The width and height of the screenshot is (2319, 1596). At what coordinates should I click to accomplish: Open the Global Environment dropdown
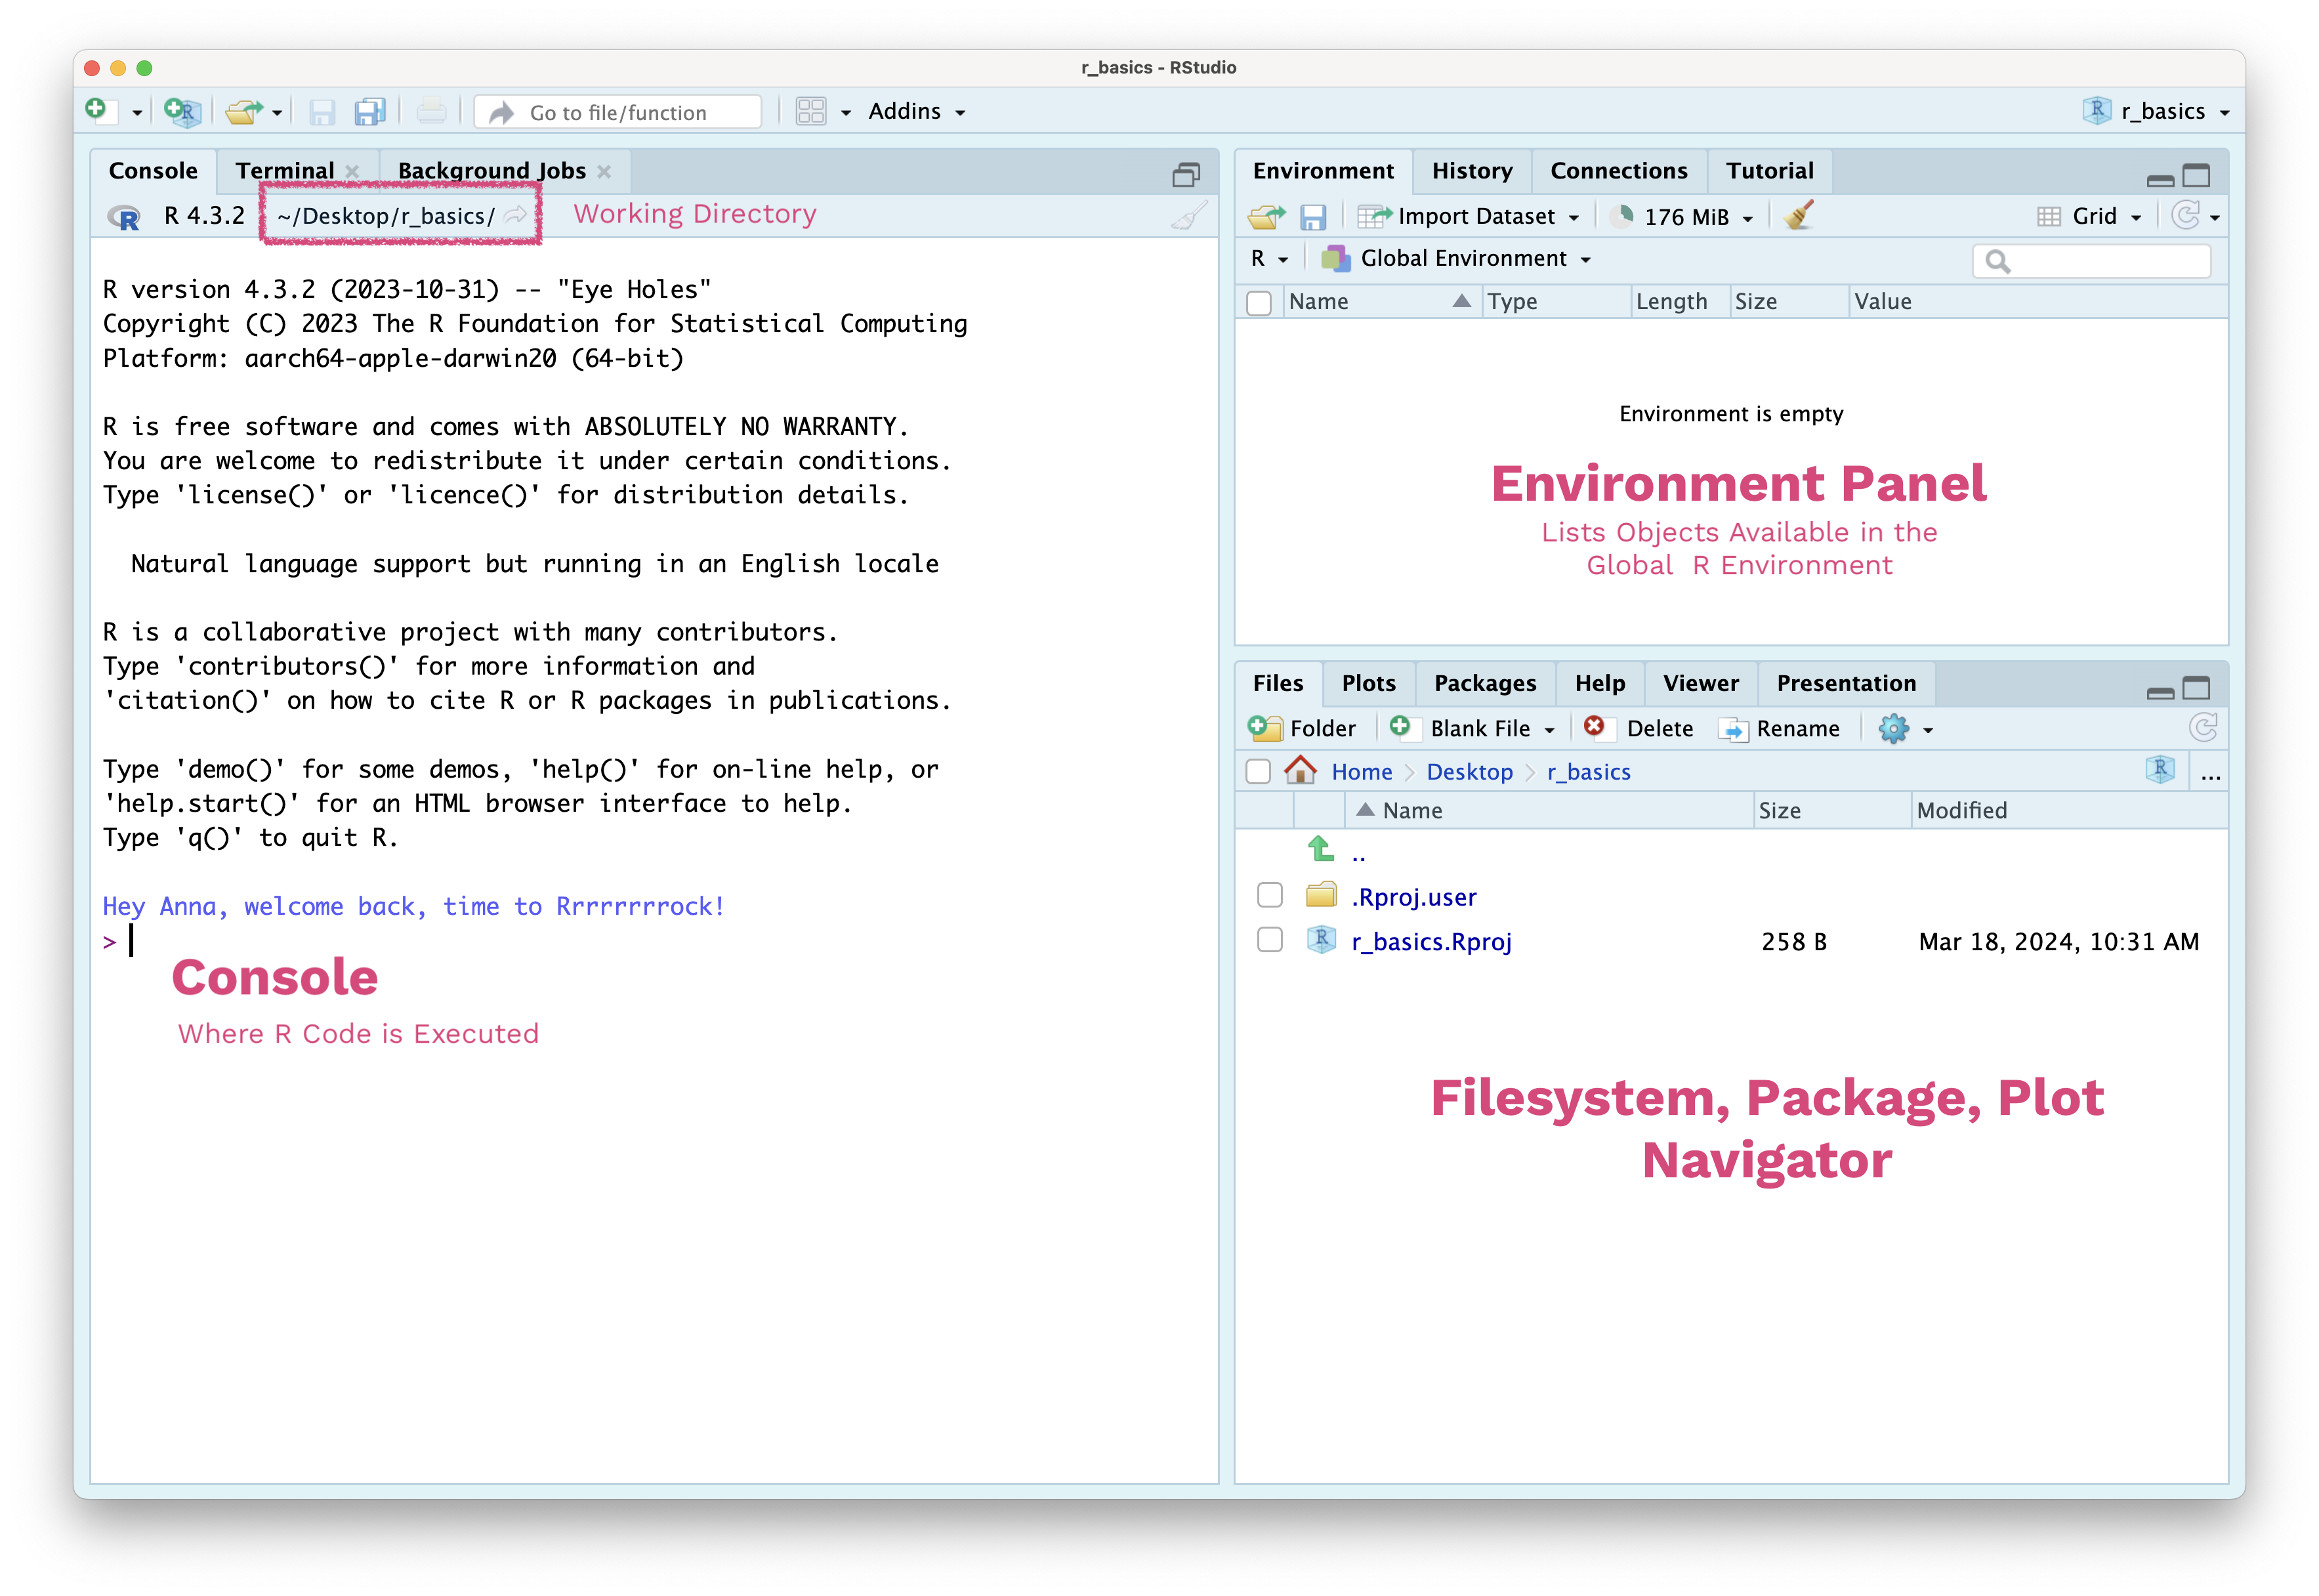click(x=1456, y=259)
